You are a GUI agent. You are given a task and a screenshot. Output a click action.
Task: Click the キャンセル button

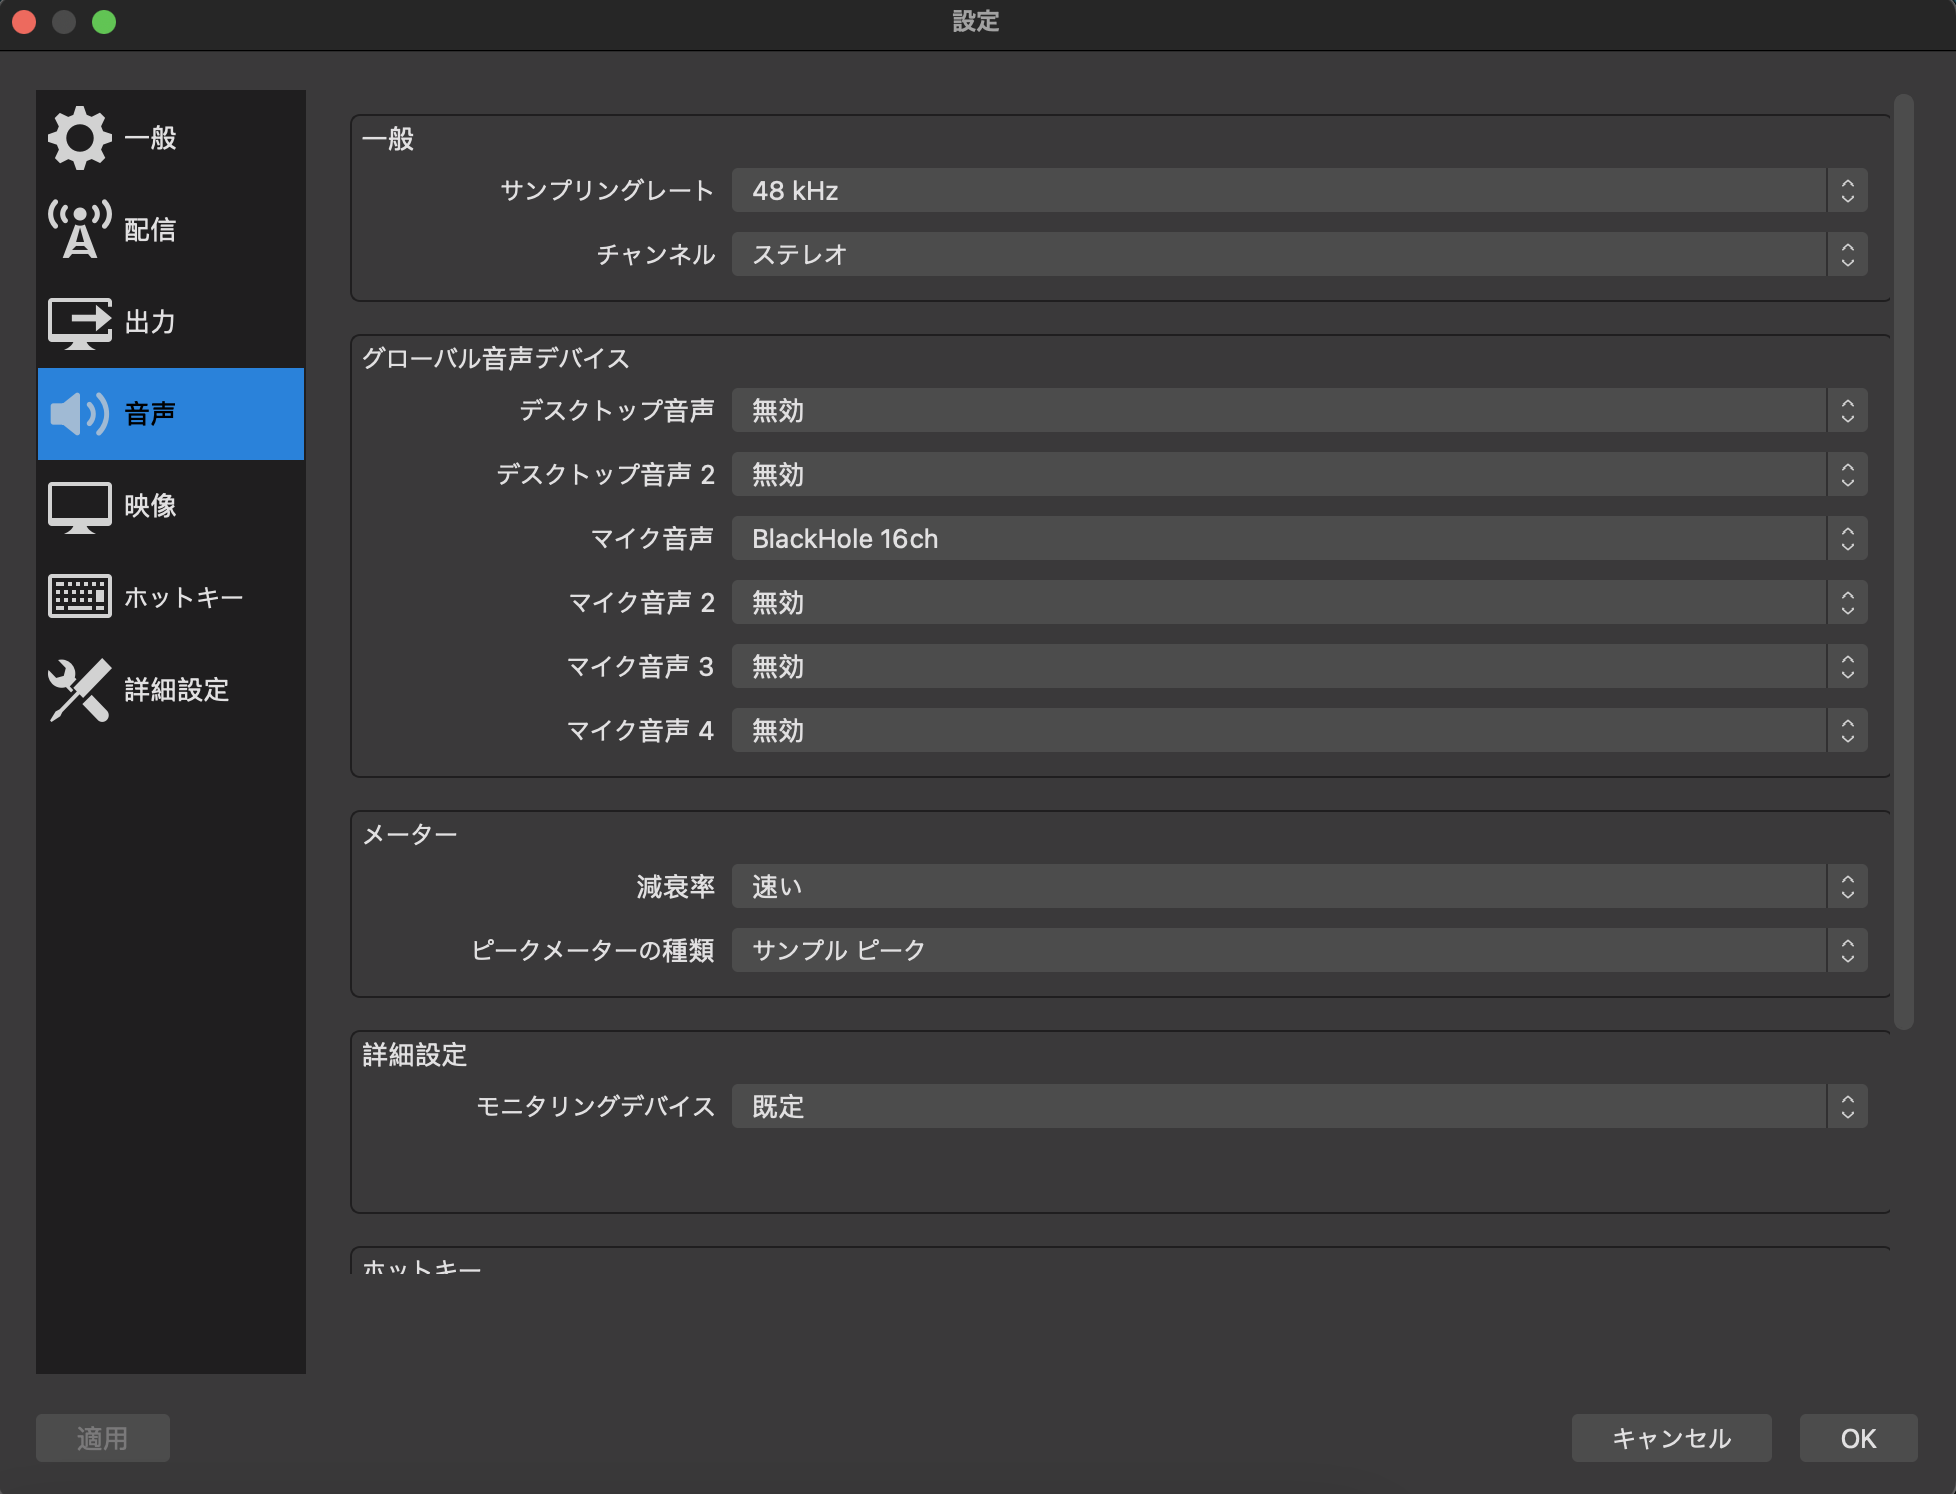[x=1670, y=1438]
